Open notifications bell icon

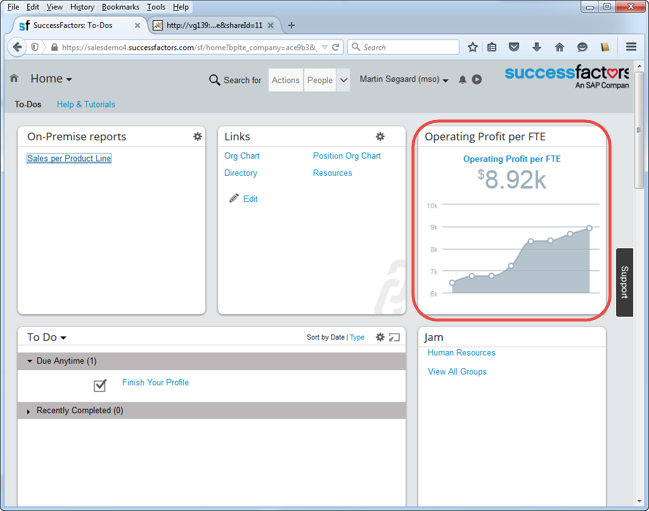[x=462, y=79]
